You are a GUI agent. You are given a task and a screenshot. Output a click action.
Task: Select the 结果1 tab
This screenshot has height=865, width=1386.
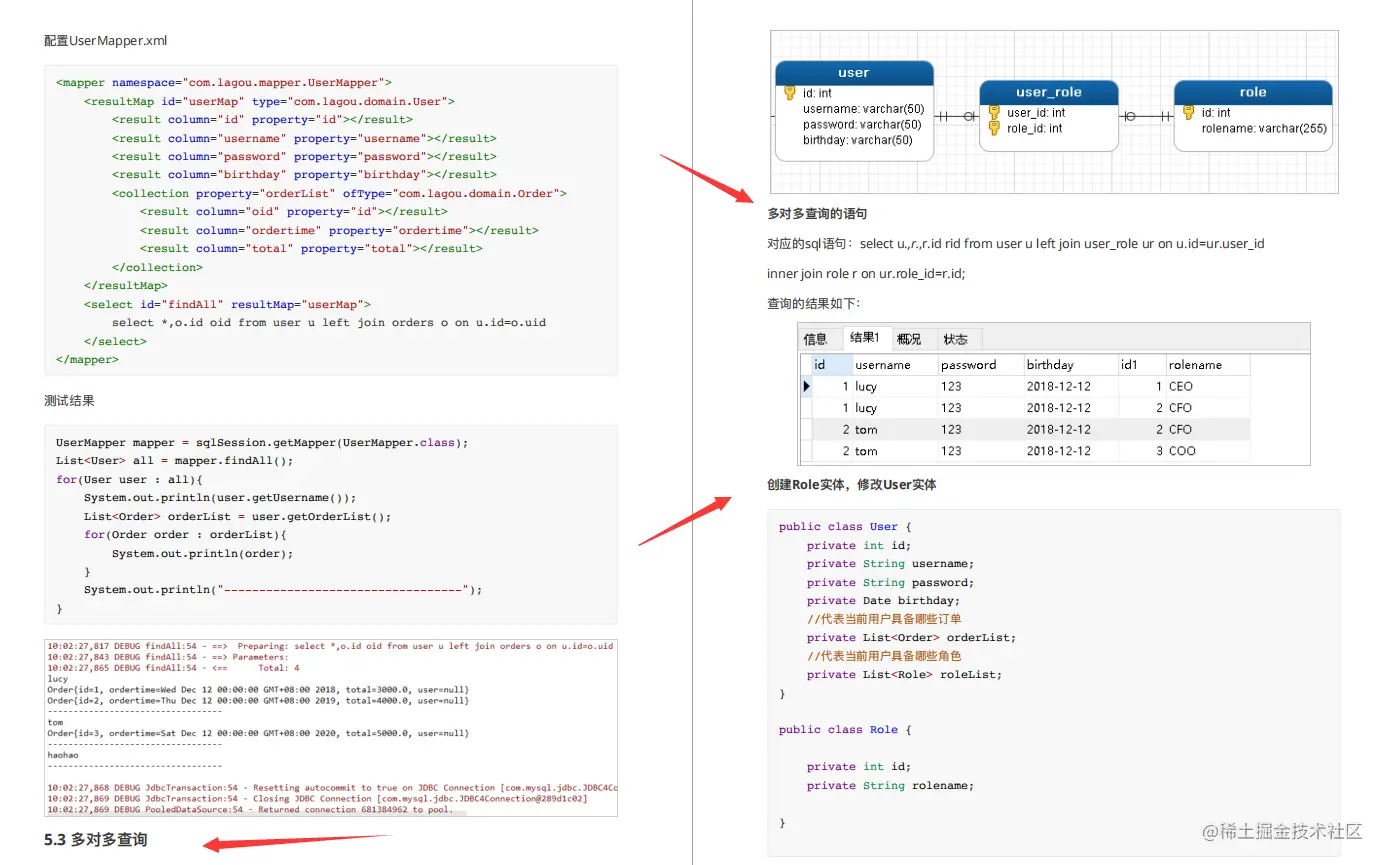click(x=865, y=338)
